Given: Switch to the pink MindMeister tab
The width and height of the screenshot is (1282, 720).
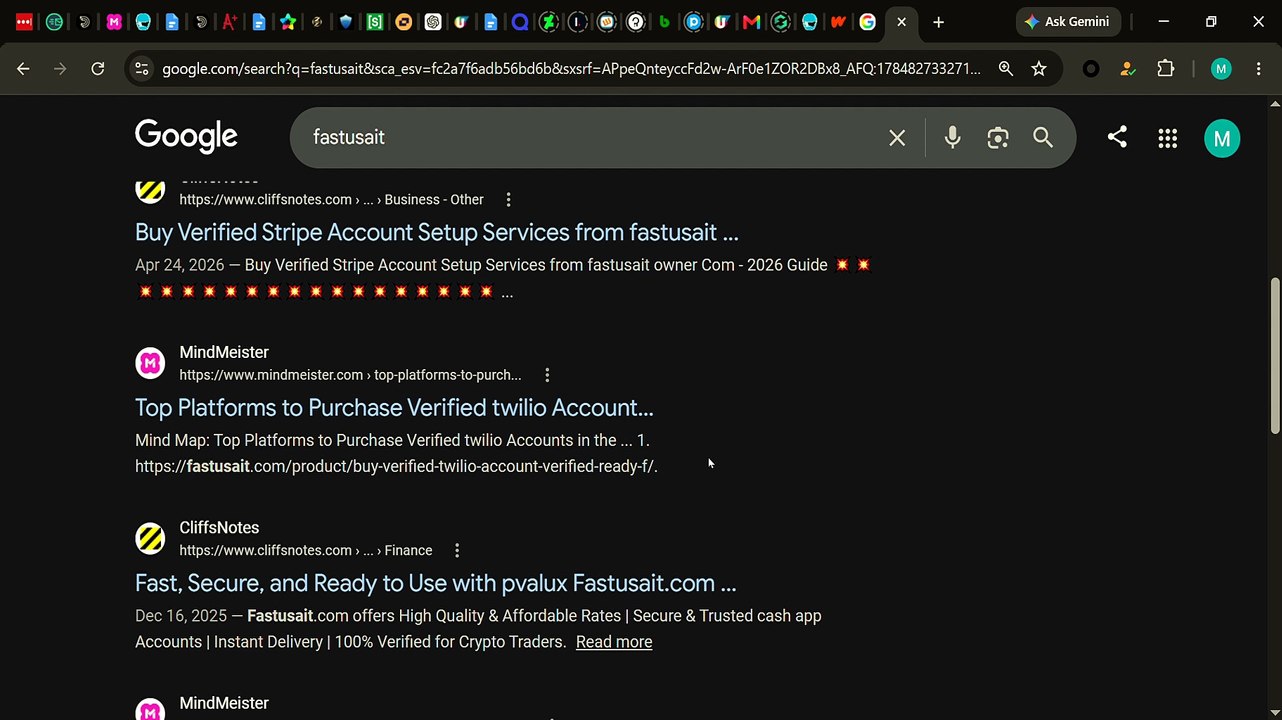Looking at the screenshot, I should click(x=114, y=22).
